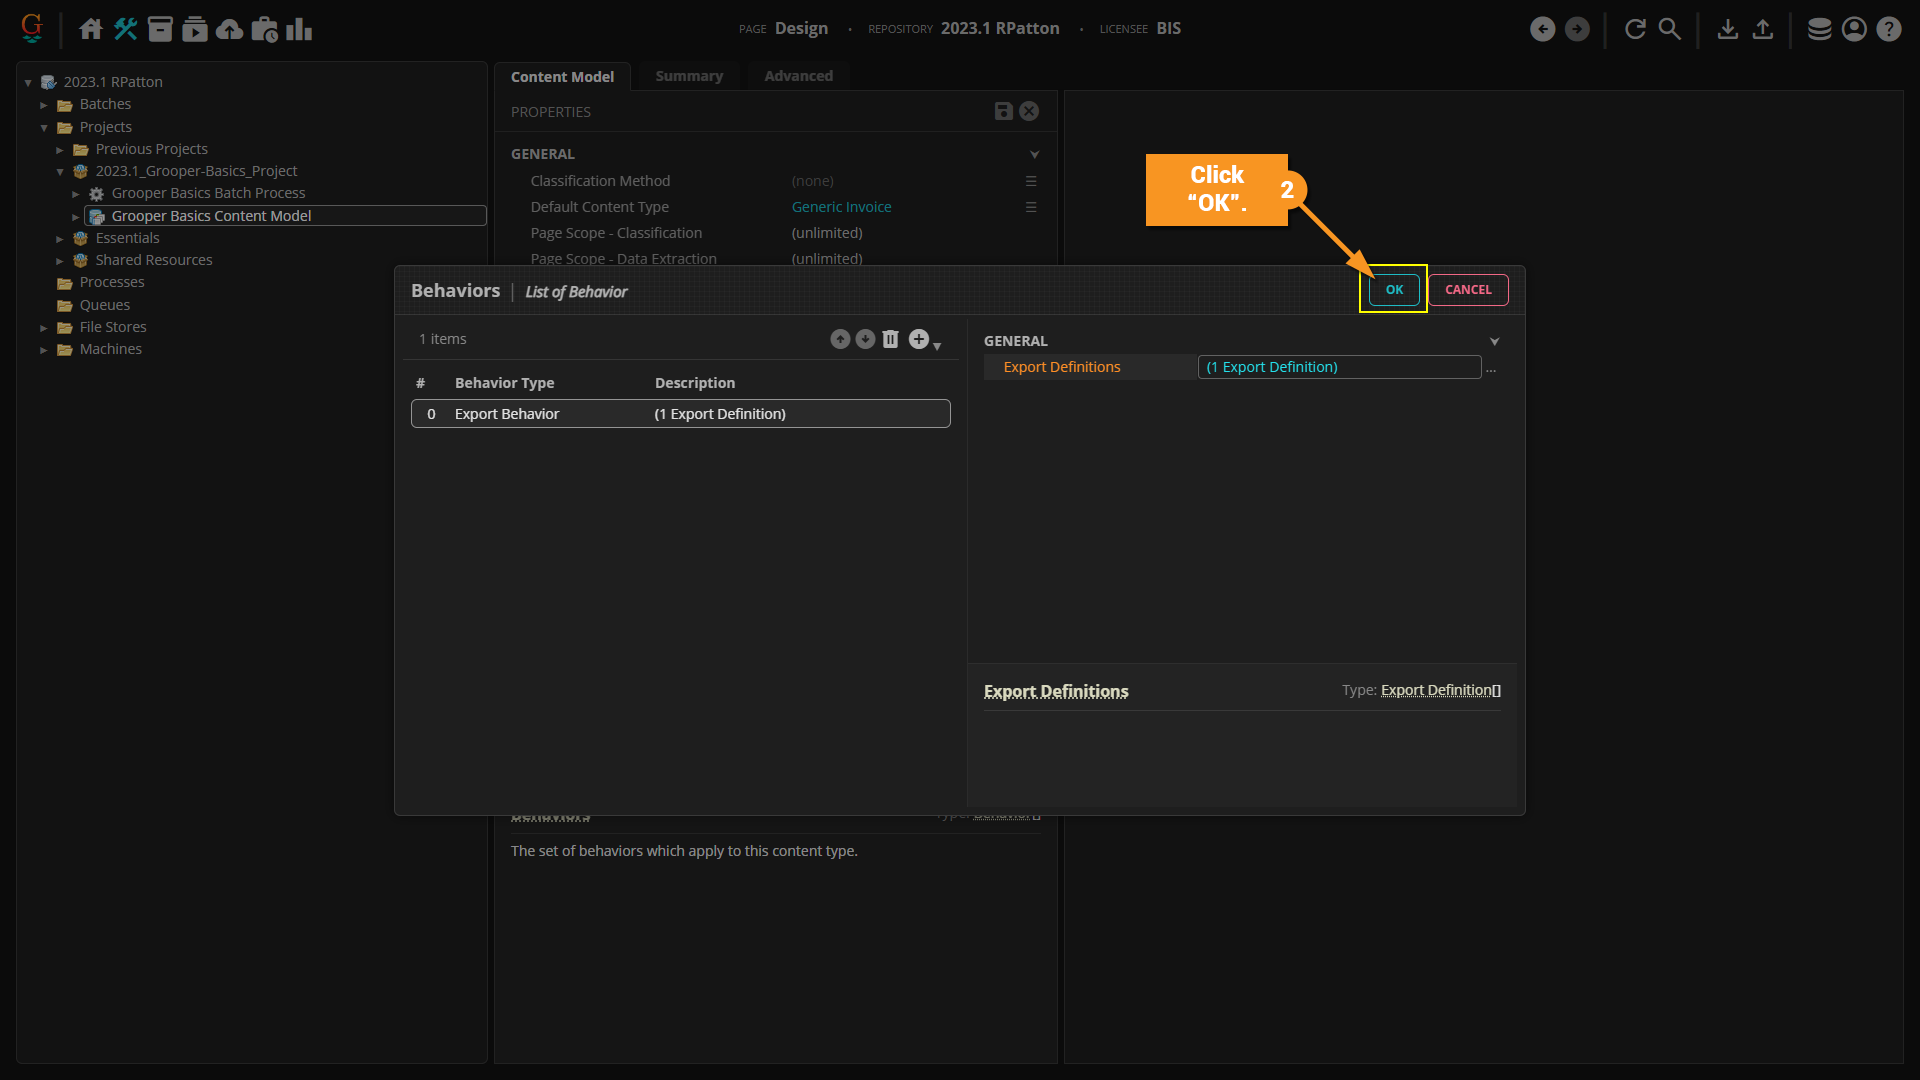Open the Home page icon
The image size is (1920, 1080).
point(91,29)
